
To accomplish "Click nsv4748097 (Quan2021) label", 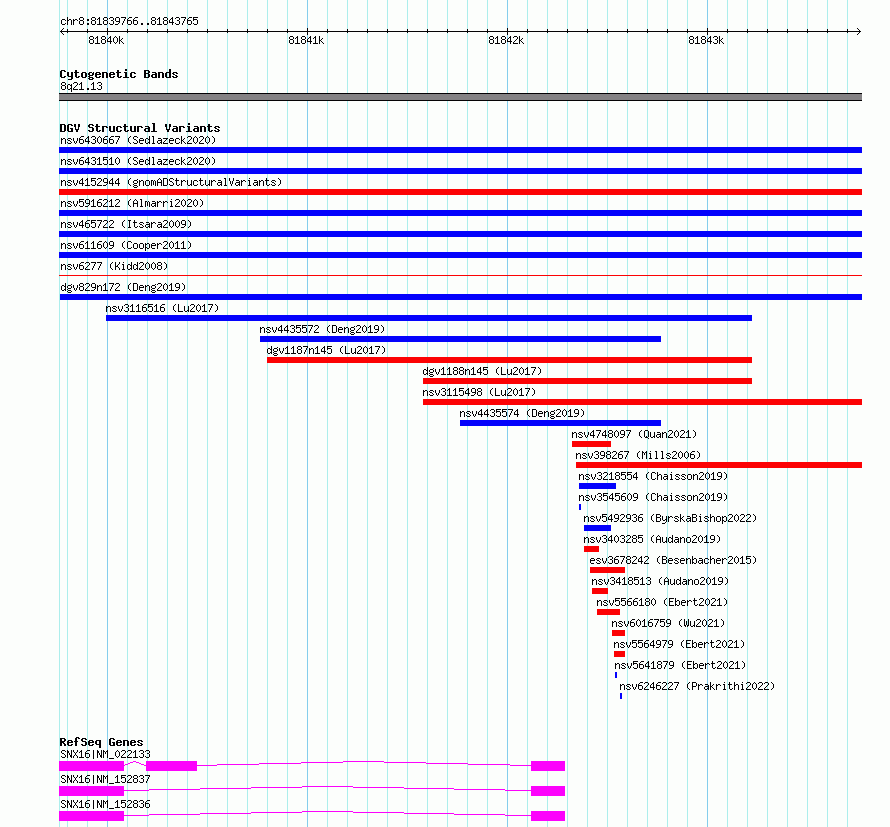I will pyautogui.click(x=634, y=434).
